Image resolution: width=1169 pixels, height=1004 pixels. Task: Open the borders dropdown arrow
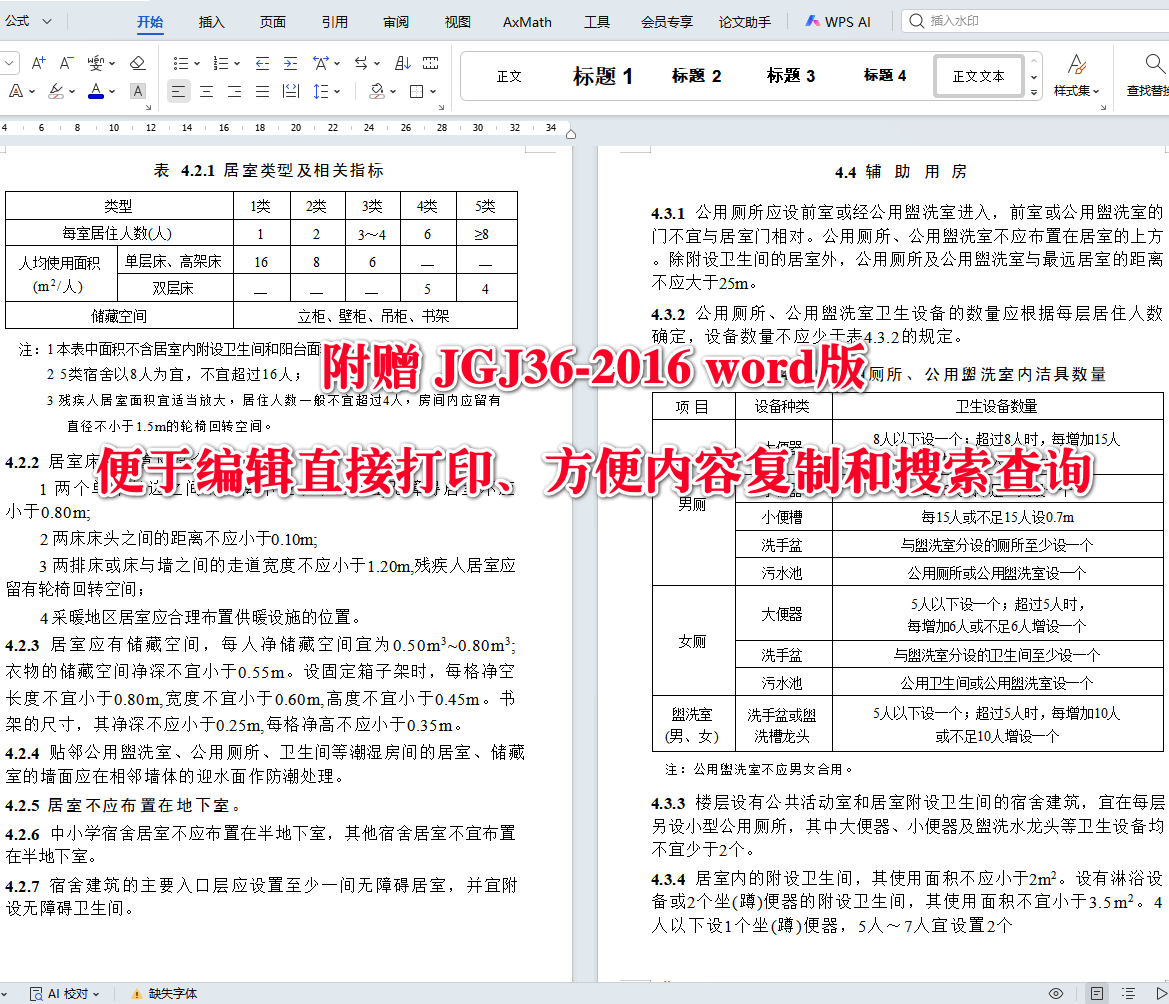click(432, 92)
